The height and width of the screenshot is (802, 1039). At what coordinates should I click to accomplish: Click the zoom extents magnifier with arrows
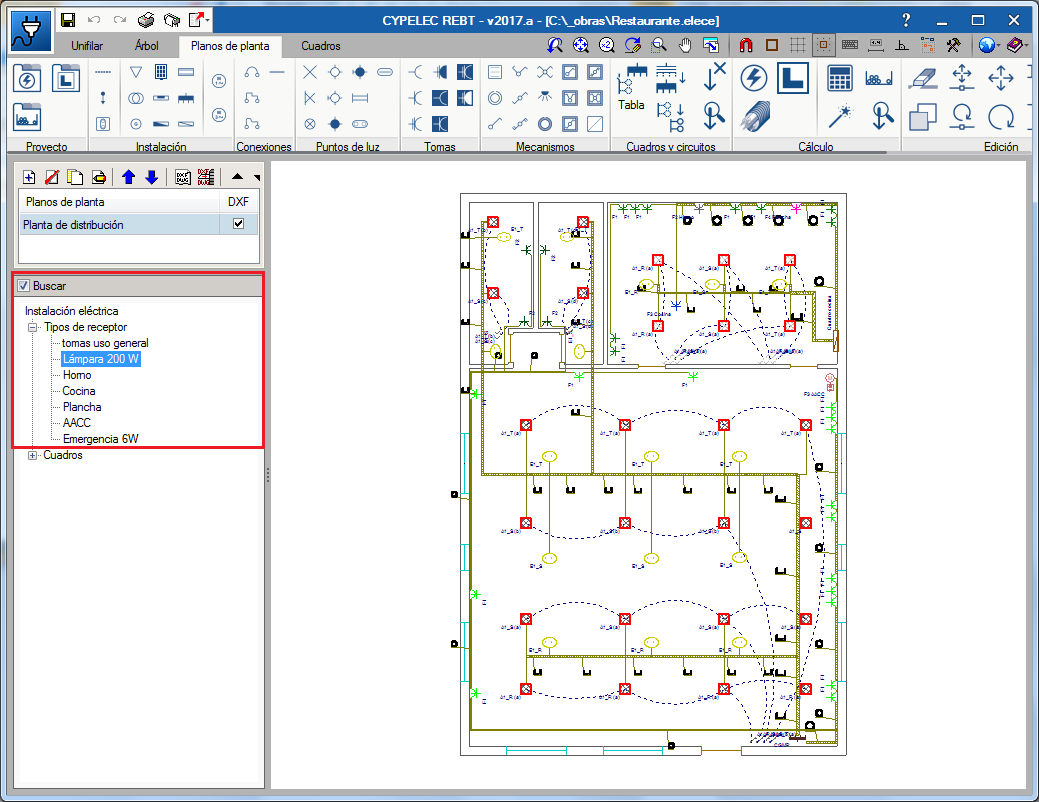coord(580,45)
